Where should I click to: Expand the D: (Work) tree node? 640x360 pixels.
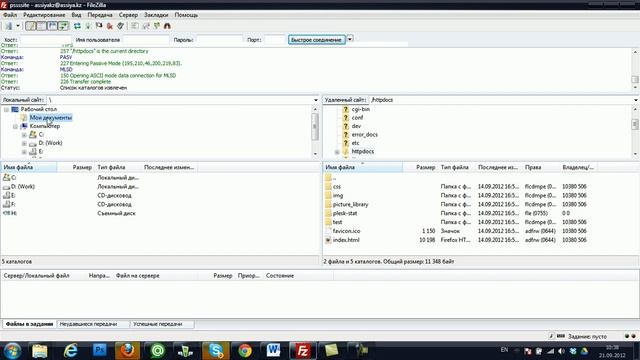[x=24, y=143]
